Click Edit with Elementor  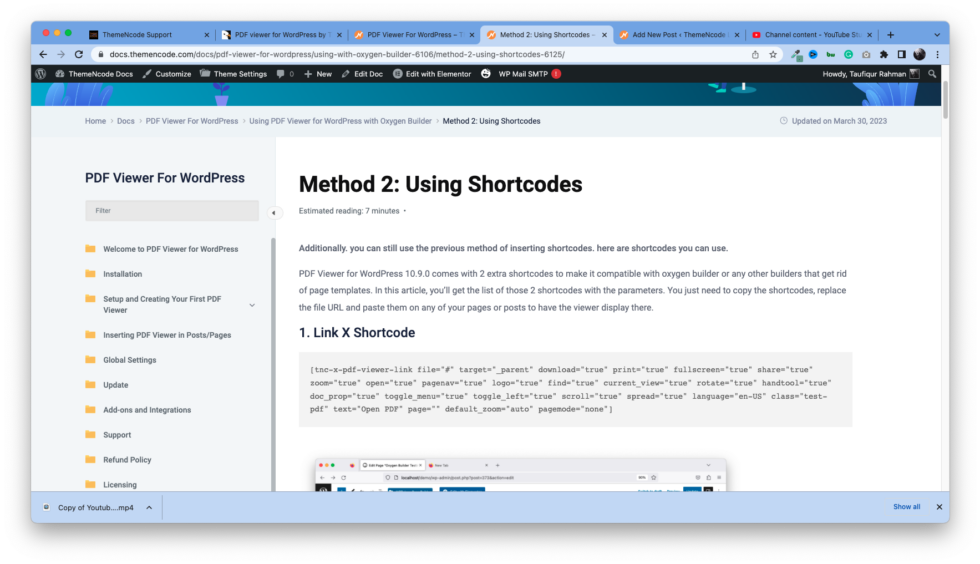[x=432, y=74]
